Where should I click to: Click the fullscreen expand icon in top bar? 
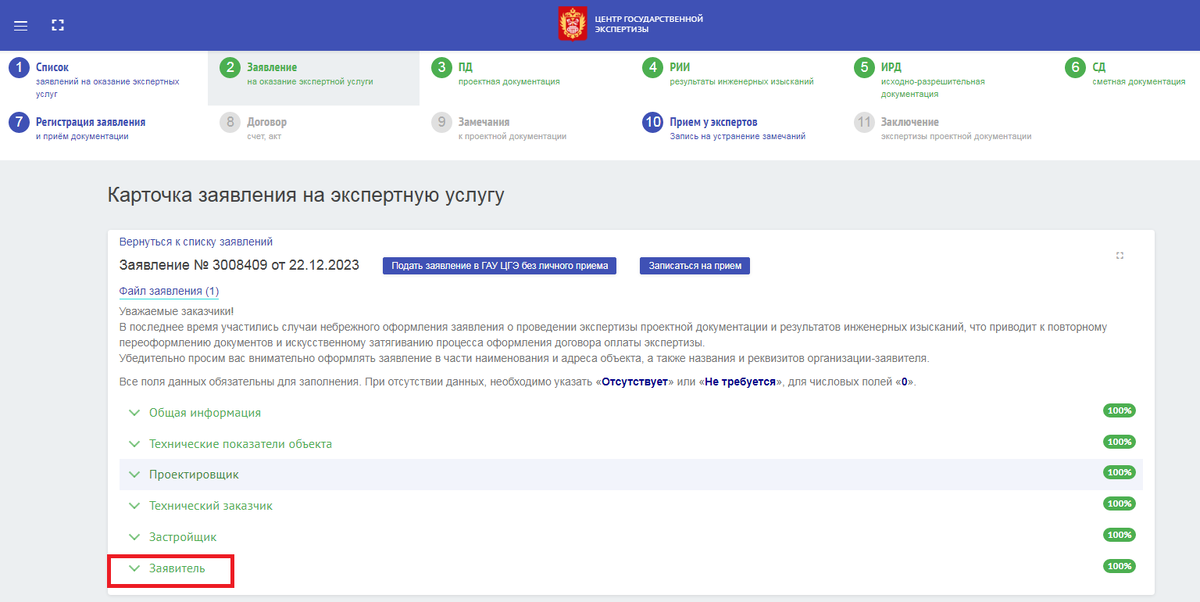tap(57, 26)
